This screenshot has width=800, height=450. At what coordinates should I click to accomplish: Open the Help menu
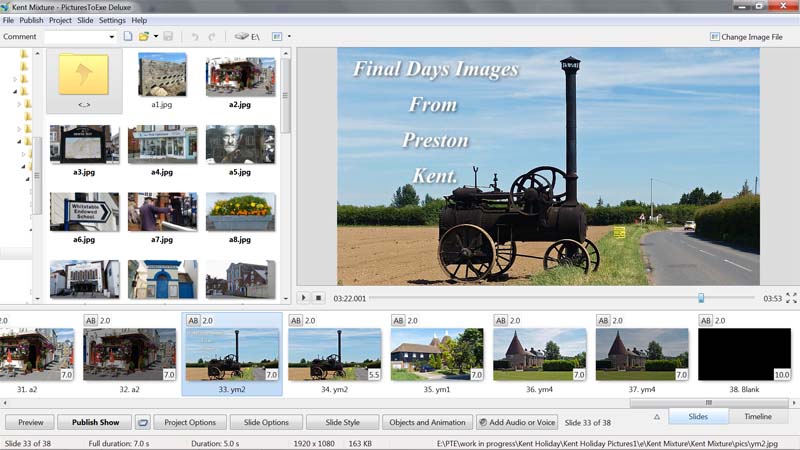139,20
